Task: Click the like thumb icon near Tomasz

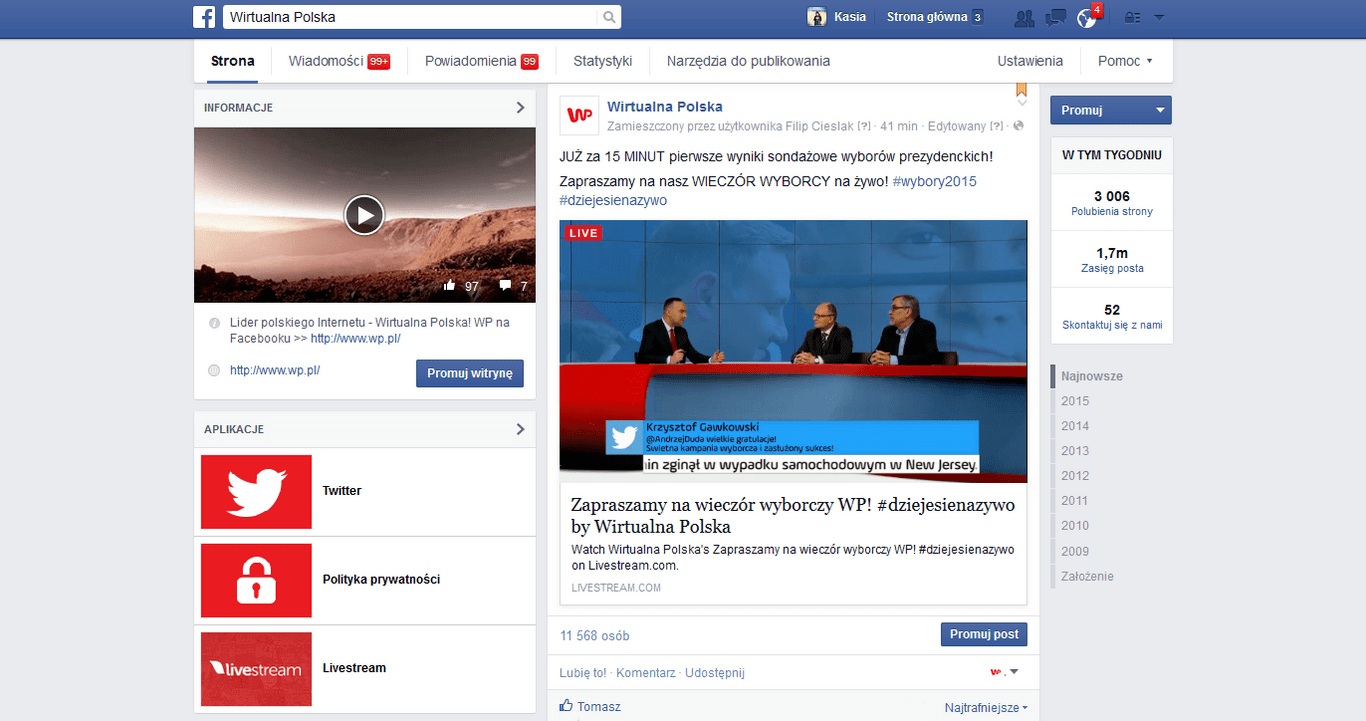Action: [567, 706]
